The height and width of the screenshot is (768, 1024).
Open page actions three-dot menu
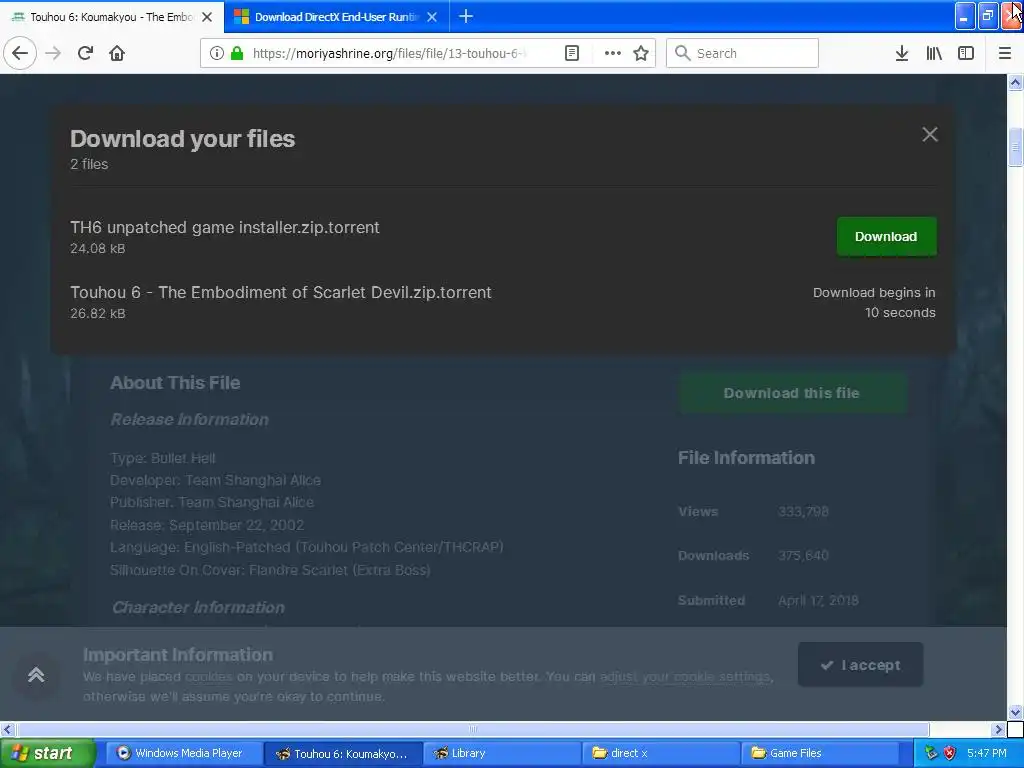(612, 53)
